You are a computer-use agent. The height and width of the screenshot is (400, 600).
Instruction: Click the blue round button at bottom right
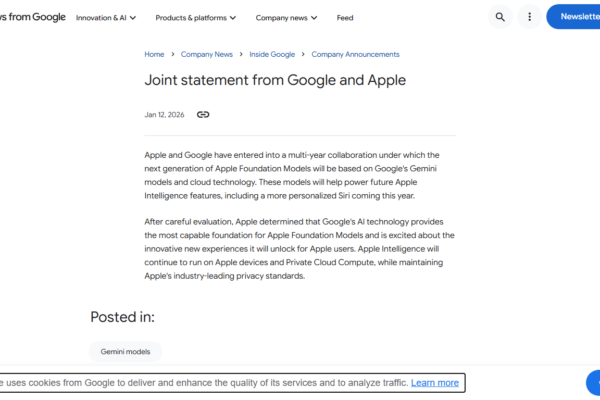[593, 383]
